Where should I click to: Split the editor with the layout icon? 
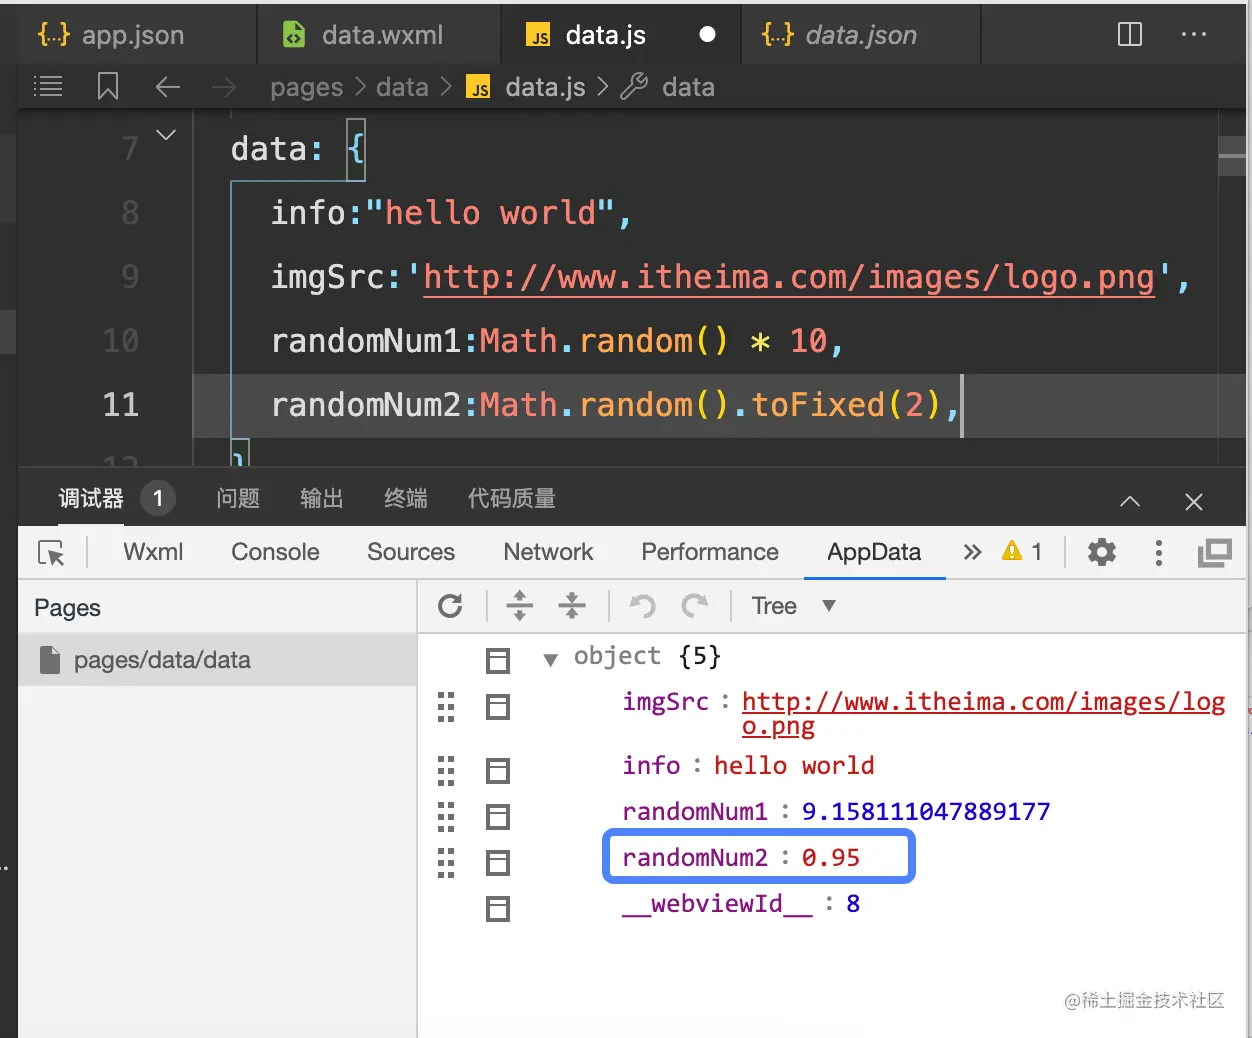coord(1130,34)
